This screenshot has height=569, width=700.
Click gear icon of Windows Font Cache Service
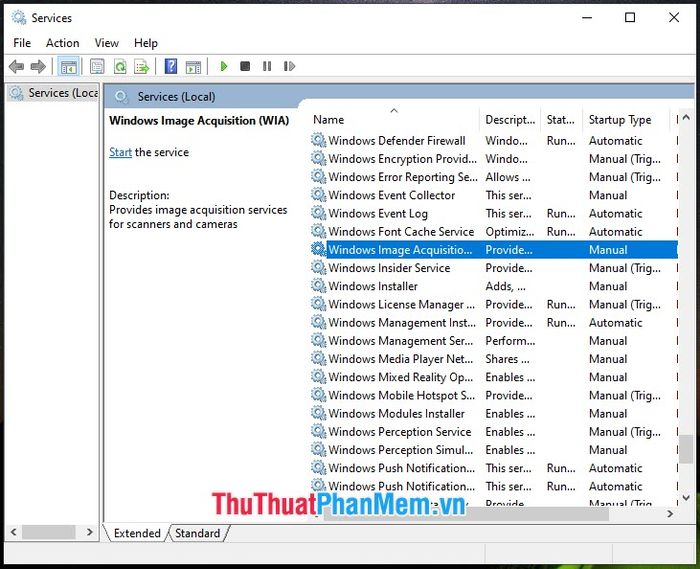click(318, 231)
